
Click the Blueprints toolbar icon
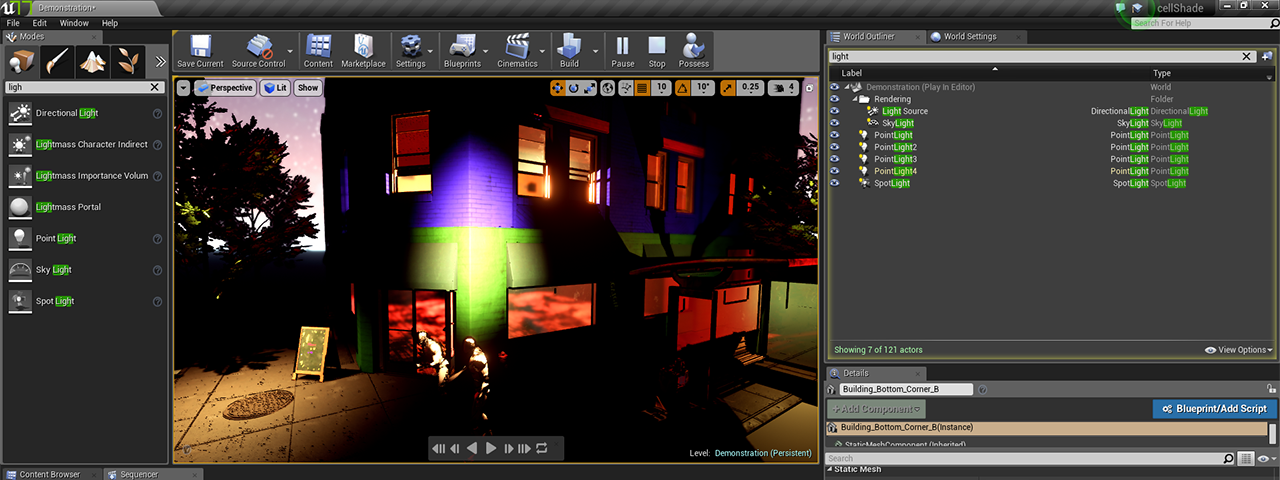click(461, 50)
